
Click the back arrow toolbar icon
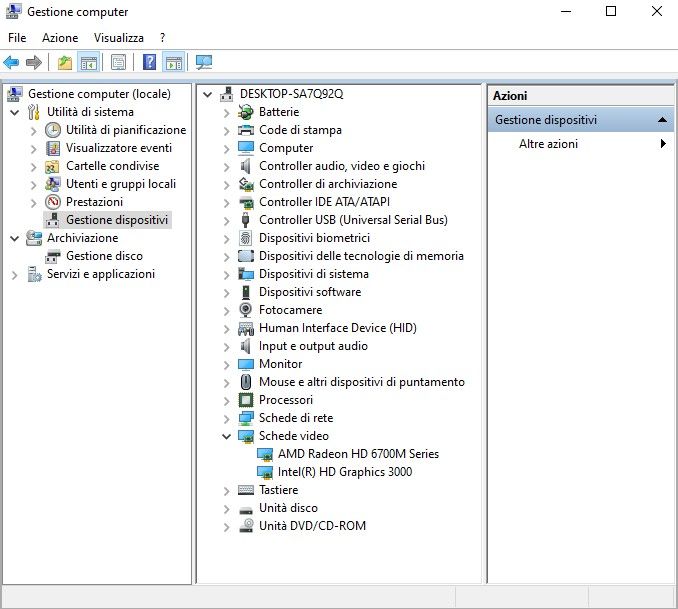pos(12,62)
